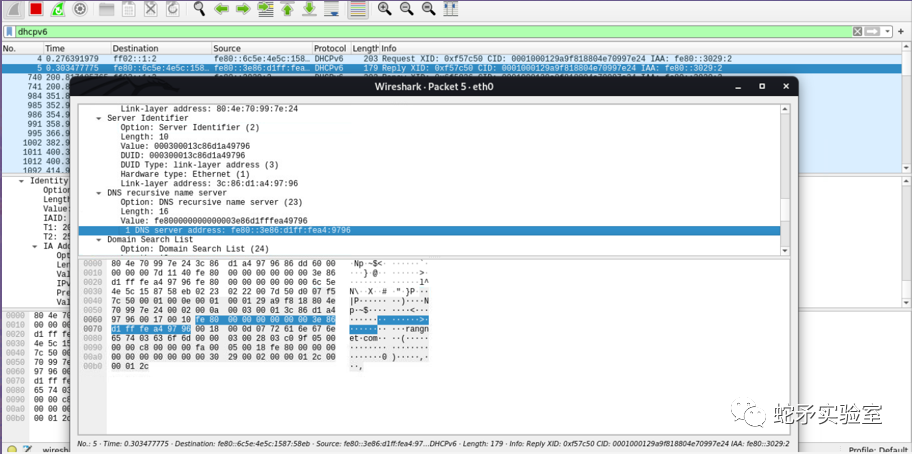Screen dimensions: 912x454
Task: Open capture file properties pencil icon
Action: (27, 449)
